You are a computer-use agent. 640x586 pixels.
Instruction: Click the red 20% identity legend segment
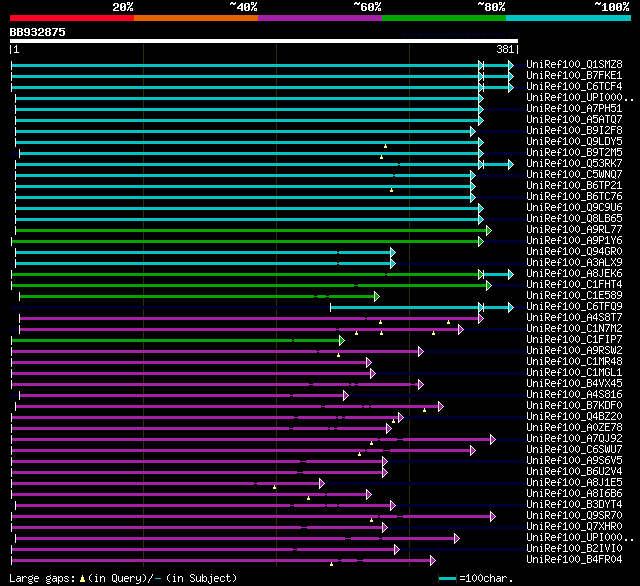(72, 18)
